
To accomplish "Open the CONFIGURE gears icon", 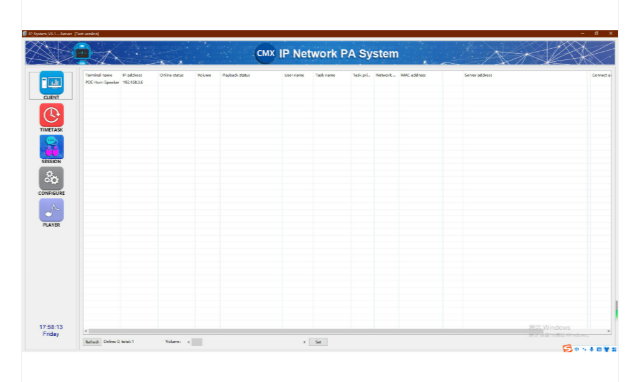I will point(51,178).
